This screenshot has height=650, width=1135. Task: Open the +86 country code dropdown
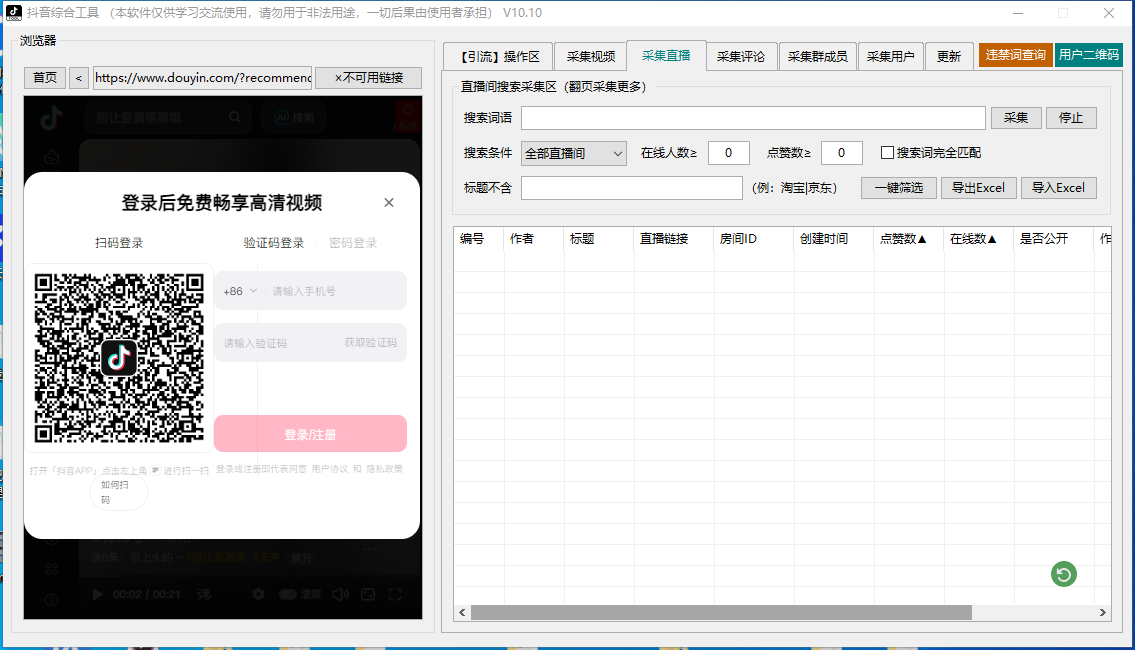point(234,290)
